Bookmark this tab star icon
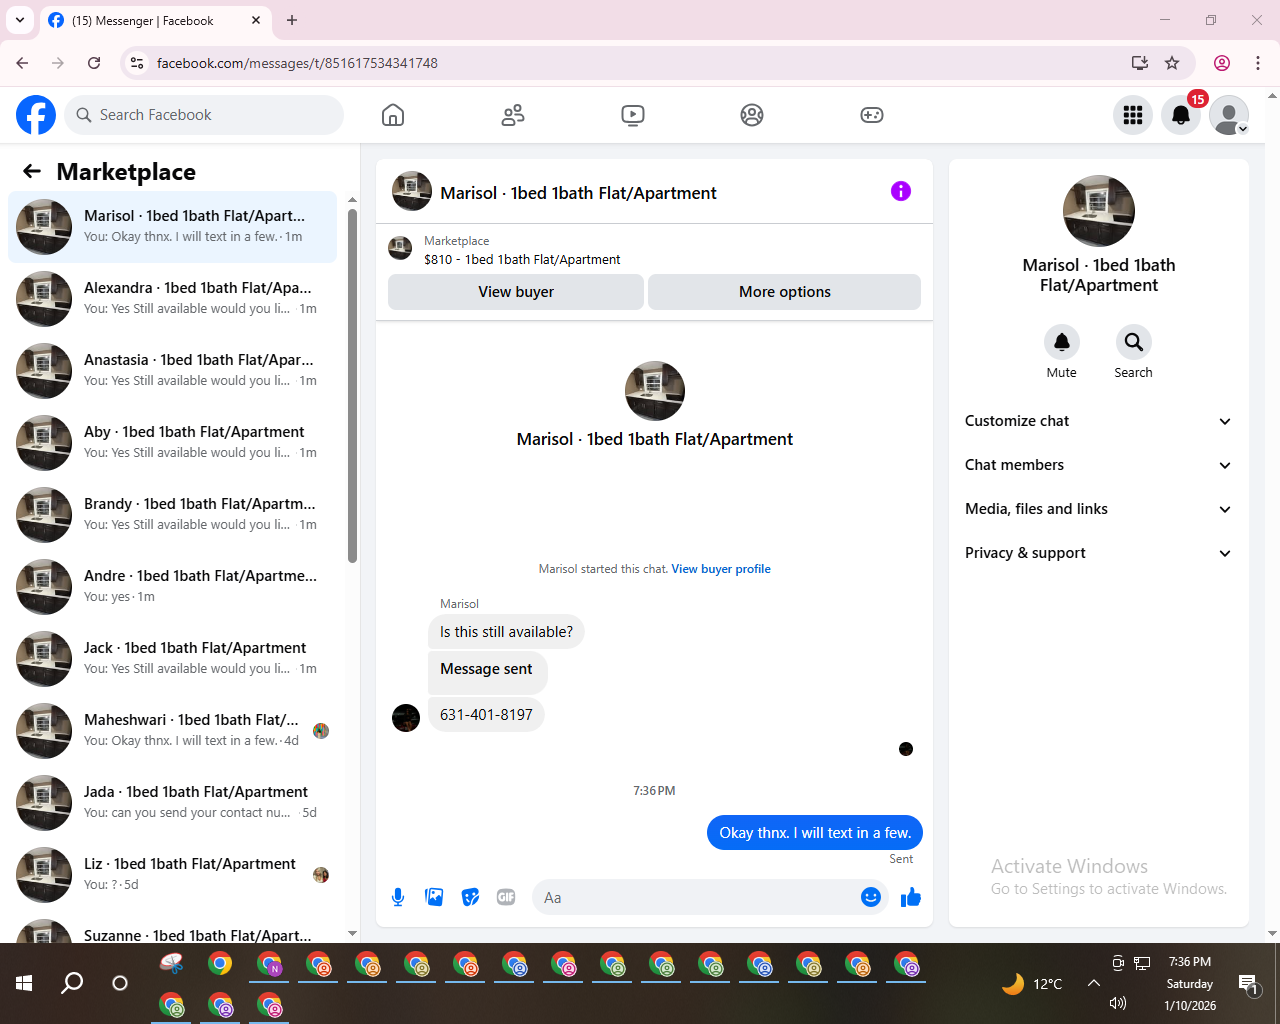 click(x=1172, y=63)
